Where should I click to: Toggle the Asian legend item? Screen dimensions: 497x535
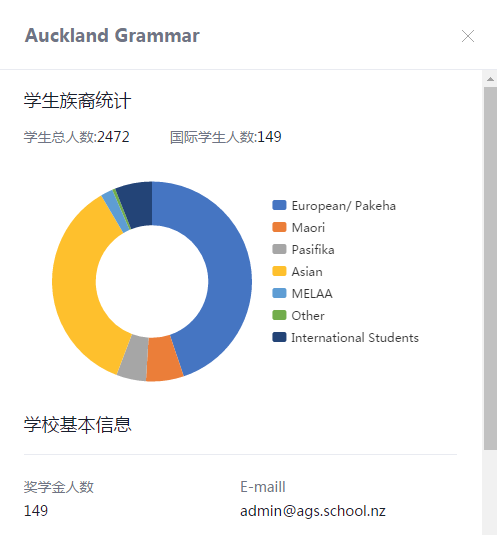tap(297, 272)
